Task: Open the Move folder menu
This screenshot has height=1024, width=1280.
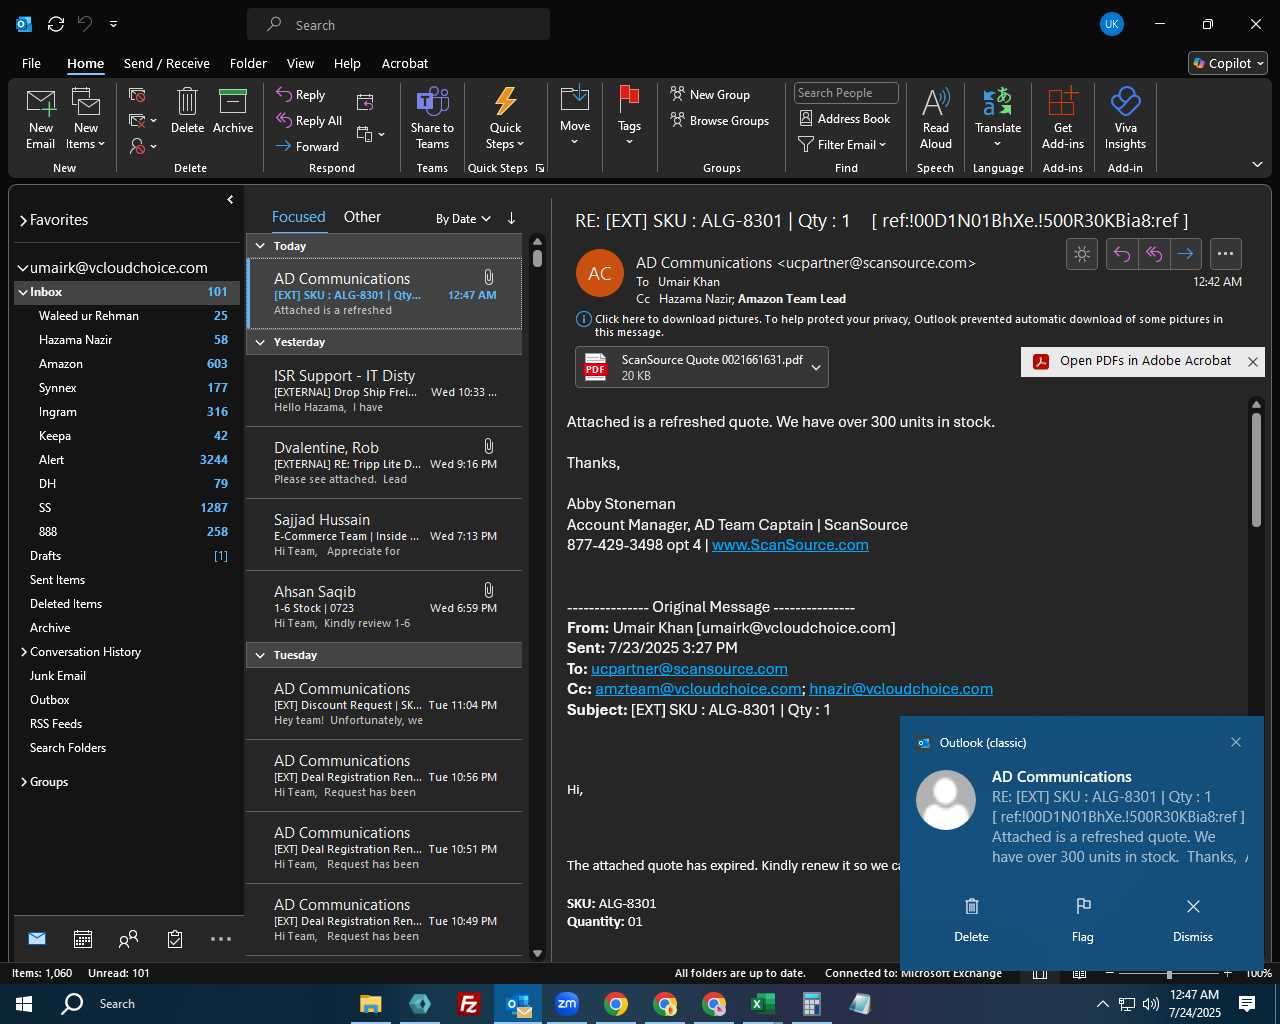Action: click(x=575, y=116)
